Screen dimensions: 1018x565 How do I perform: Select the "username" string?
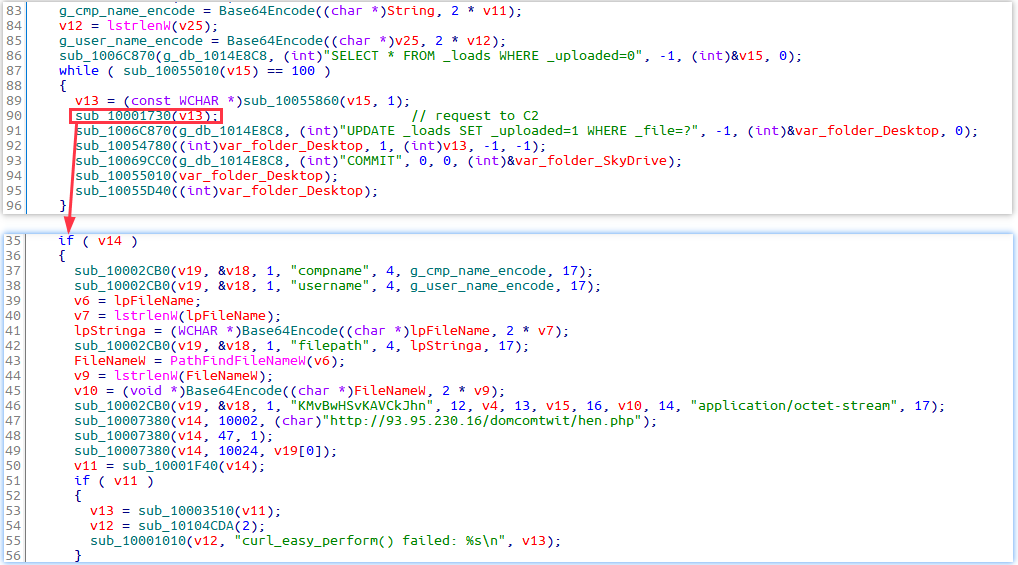click(x=330, y=286)
